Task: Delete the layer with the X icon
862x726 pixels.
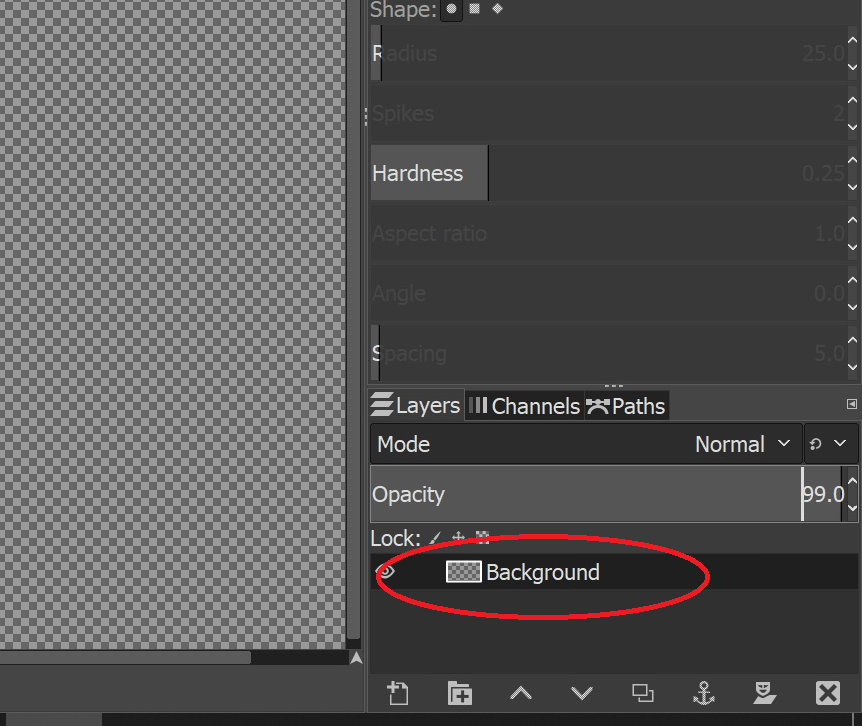Action: 827,693
